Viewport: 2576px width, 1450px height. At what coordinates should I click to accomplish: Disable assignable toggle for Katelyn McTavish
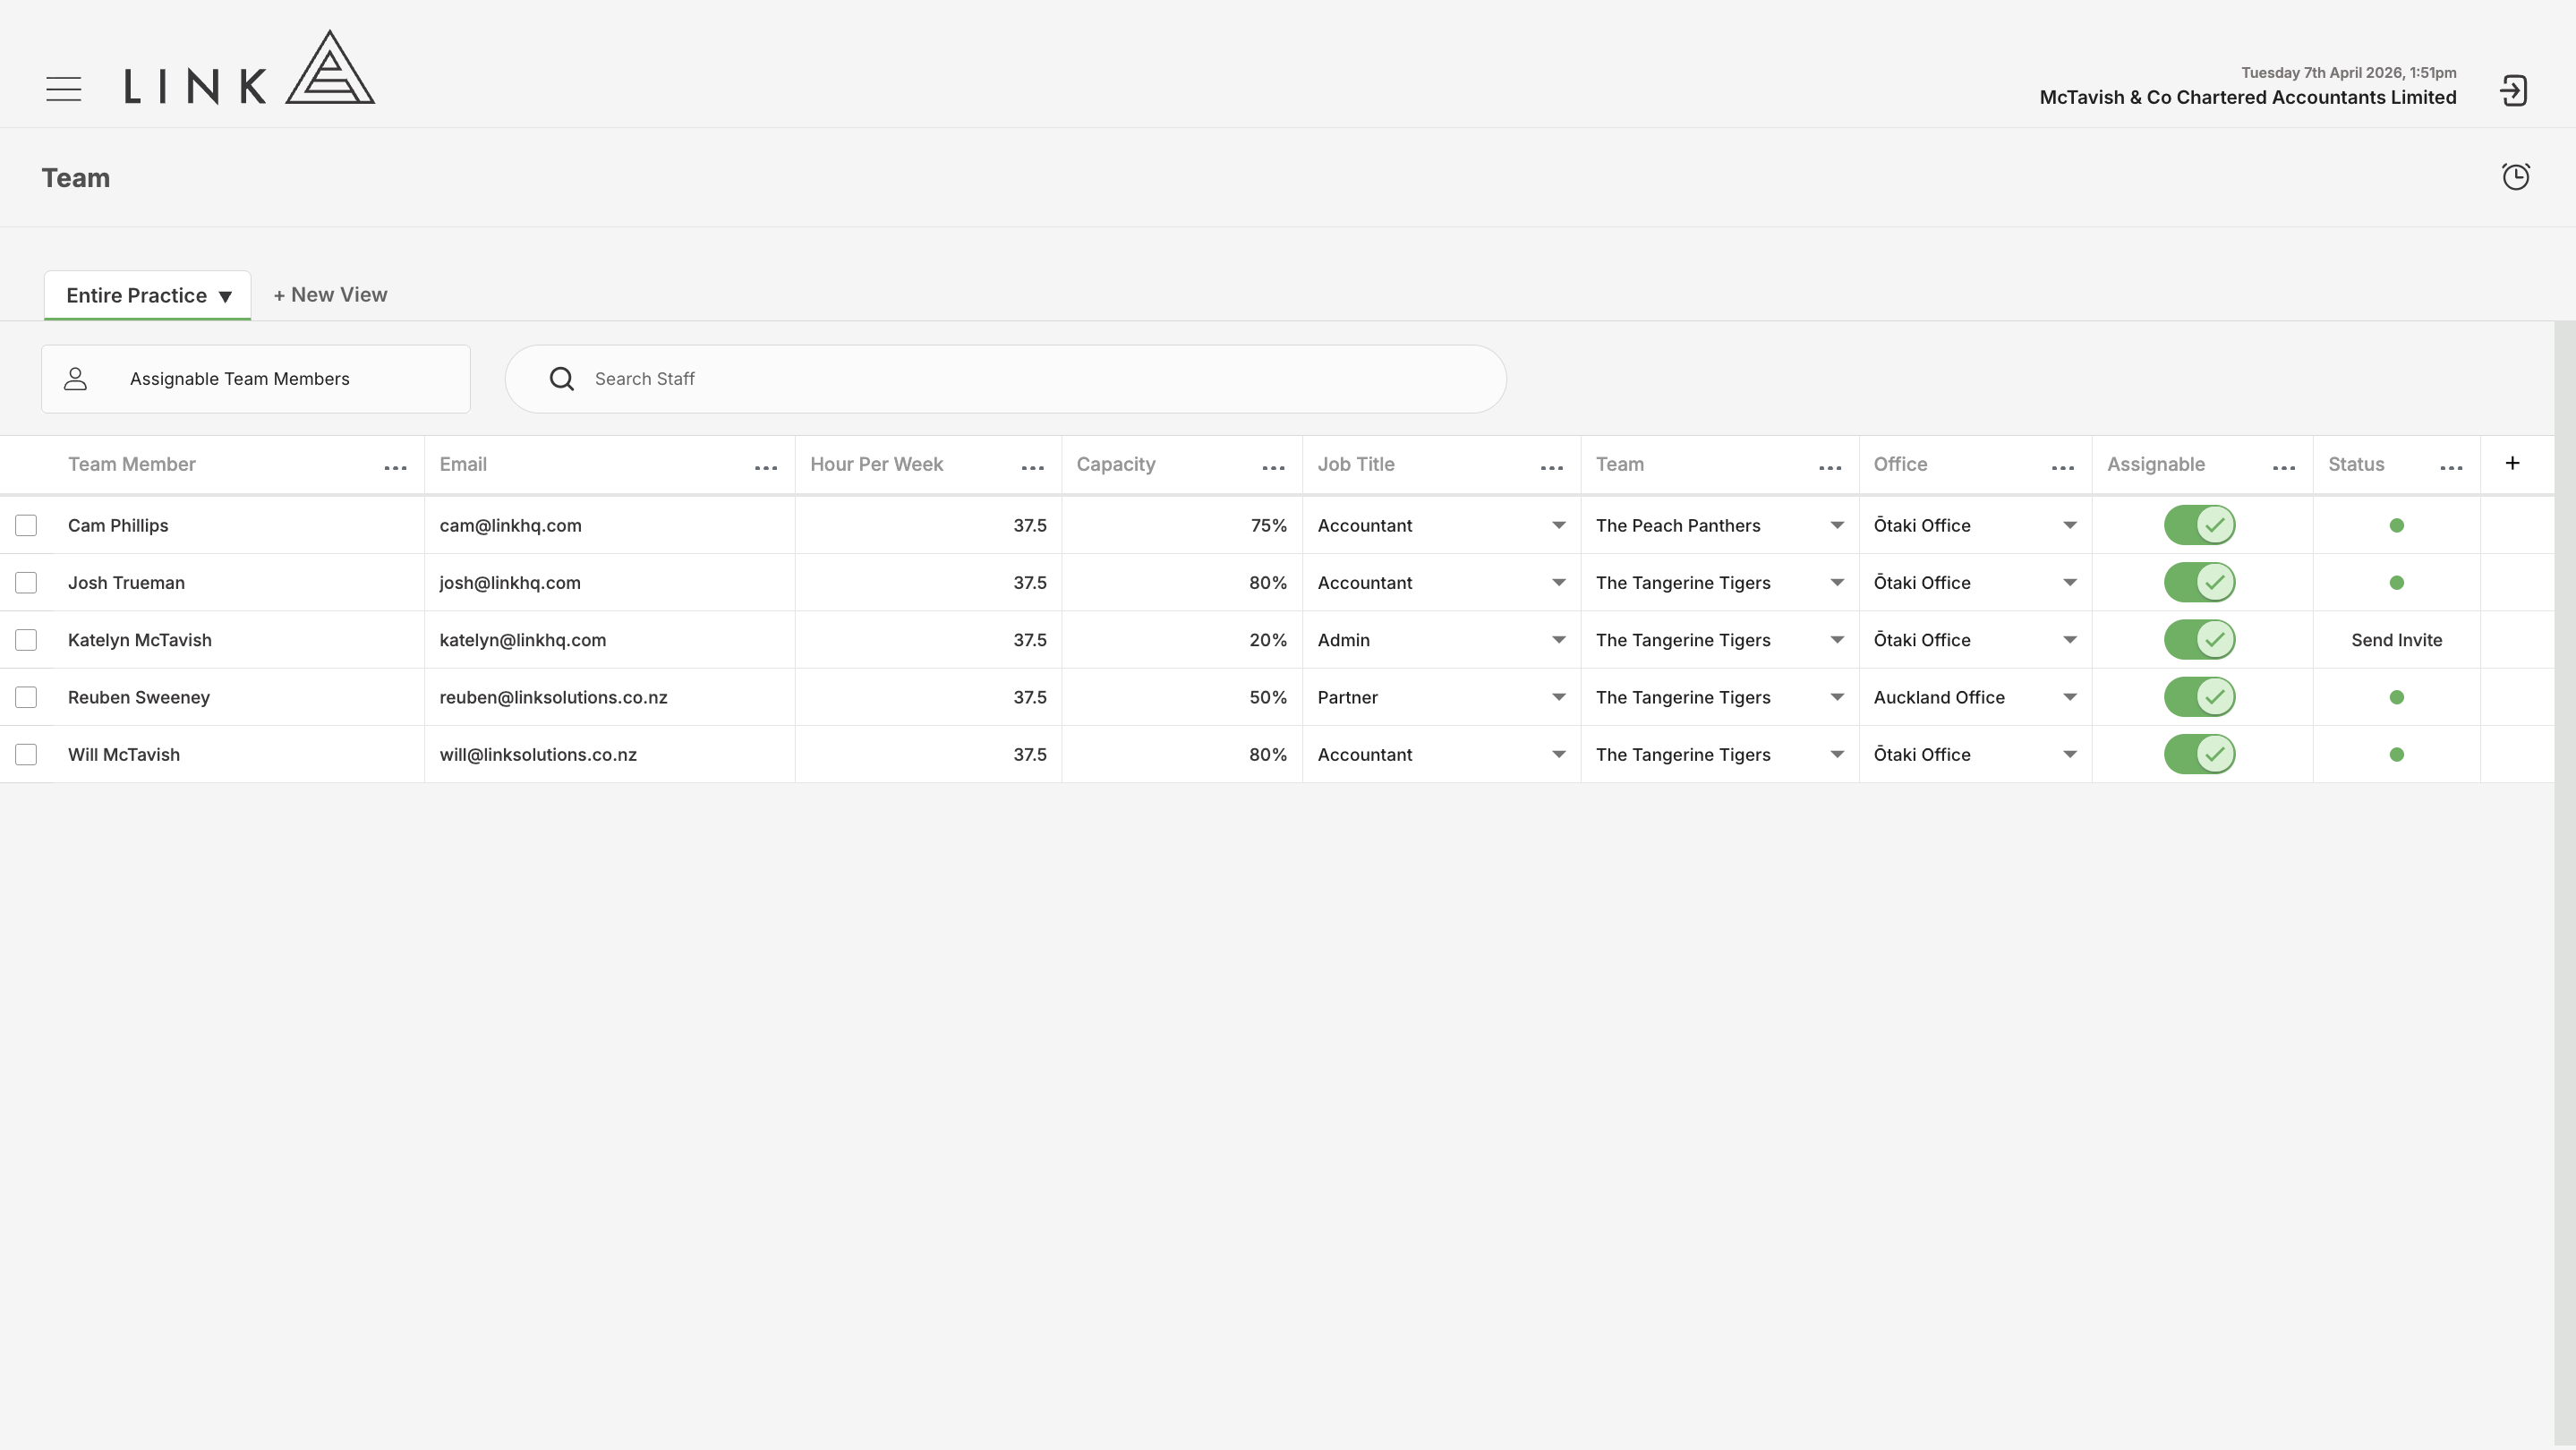tap(2199, 640)
